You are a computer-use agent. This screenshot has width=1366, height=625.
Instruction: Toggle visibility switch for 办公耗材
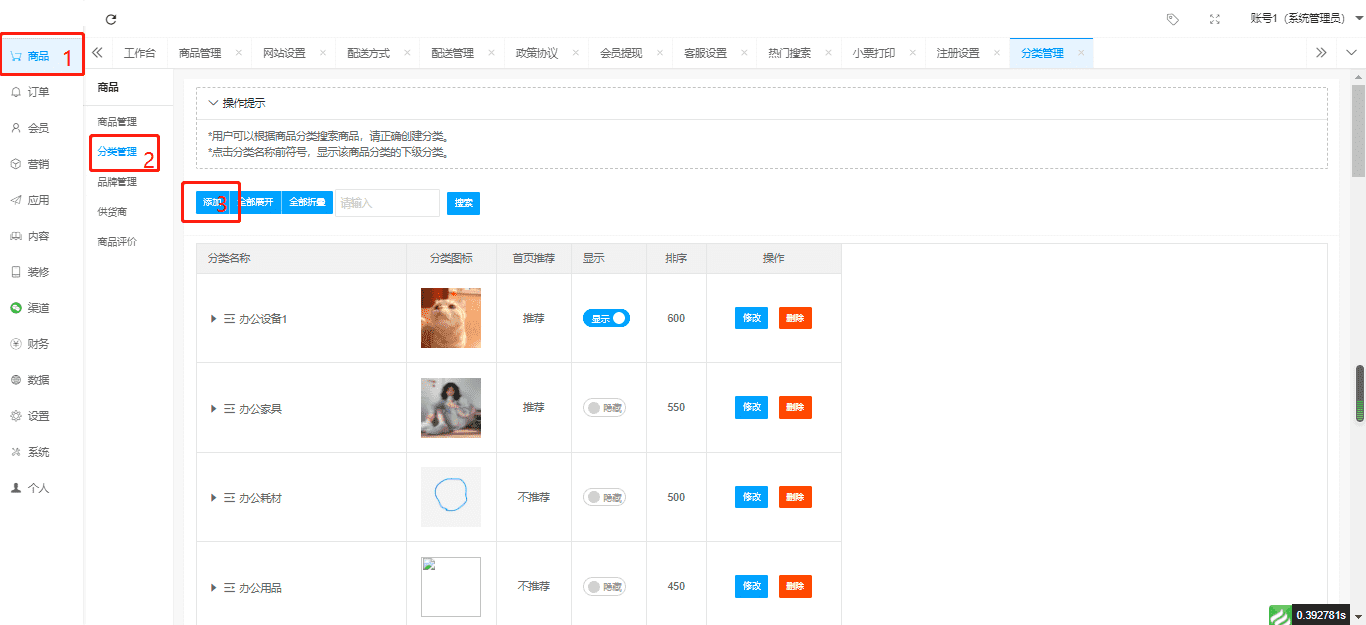tap(604, 497)
